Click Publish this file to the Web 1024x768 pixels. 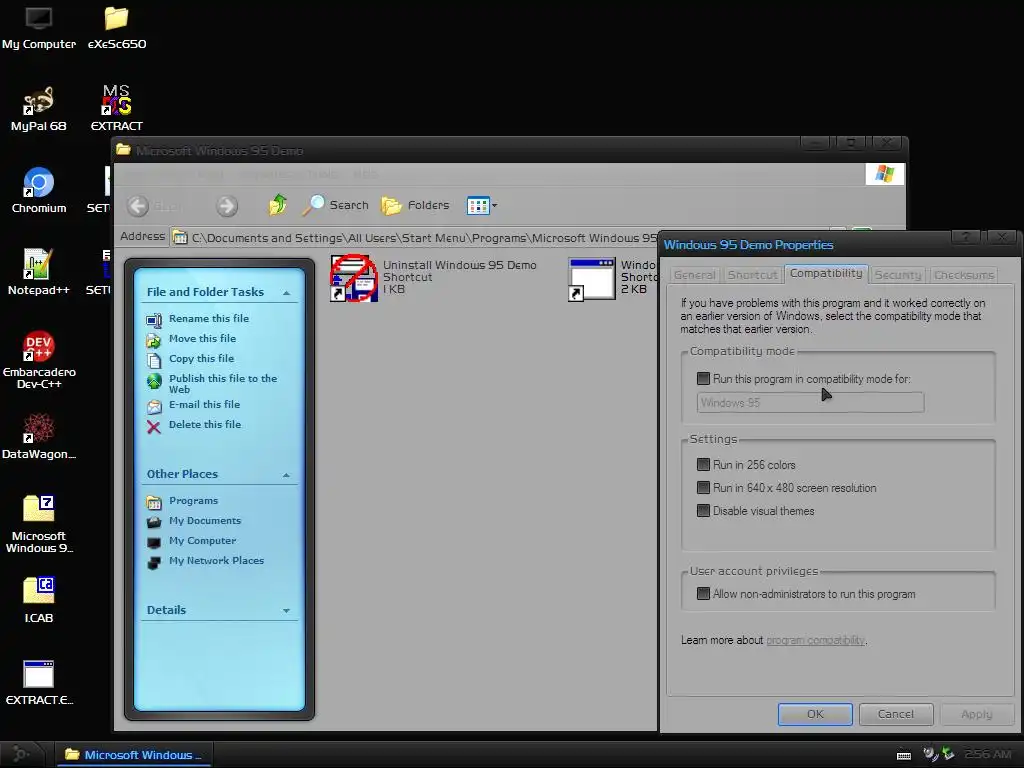(x=223, y=383)
